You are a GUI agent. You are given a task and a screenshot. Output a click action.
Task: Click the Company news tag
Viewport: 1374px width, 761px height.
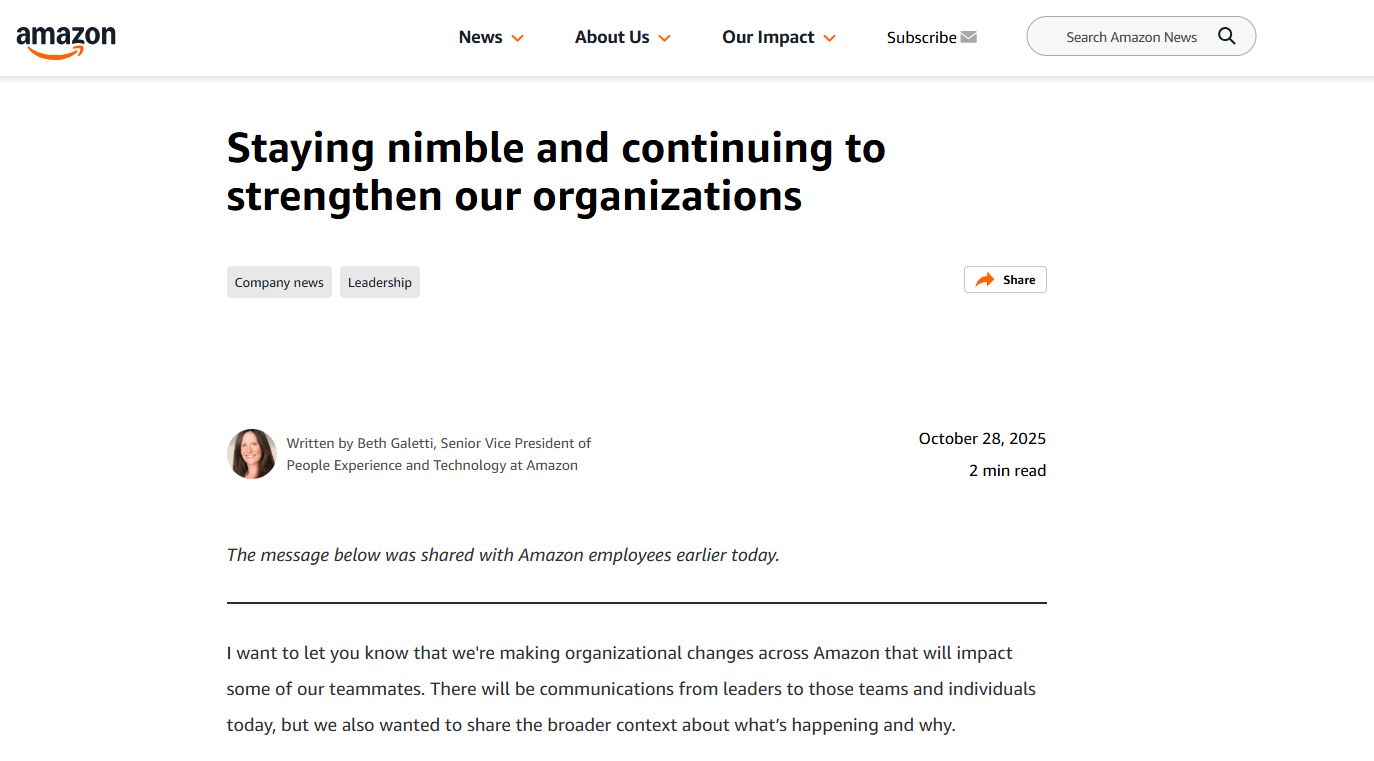[x=279, y=282]
